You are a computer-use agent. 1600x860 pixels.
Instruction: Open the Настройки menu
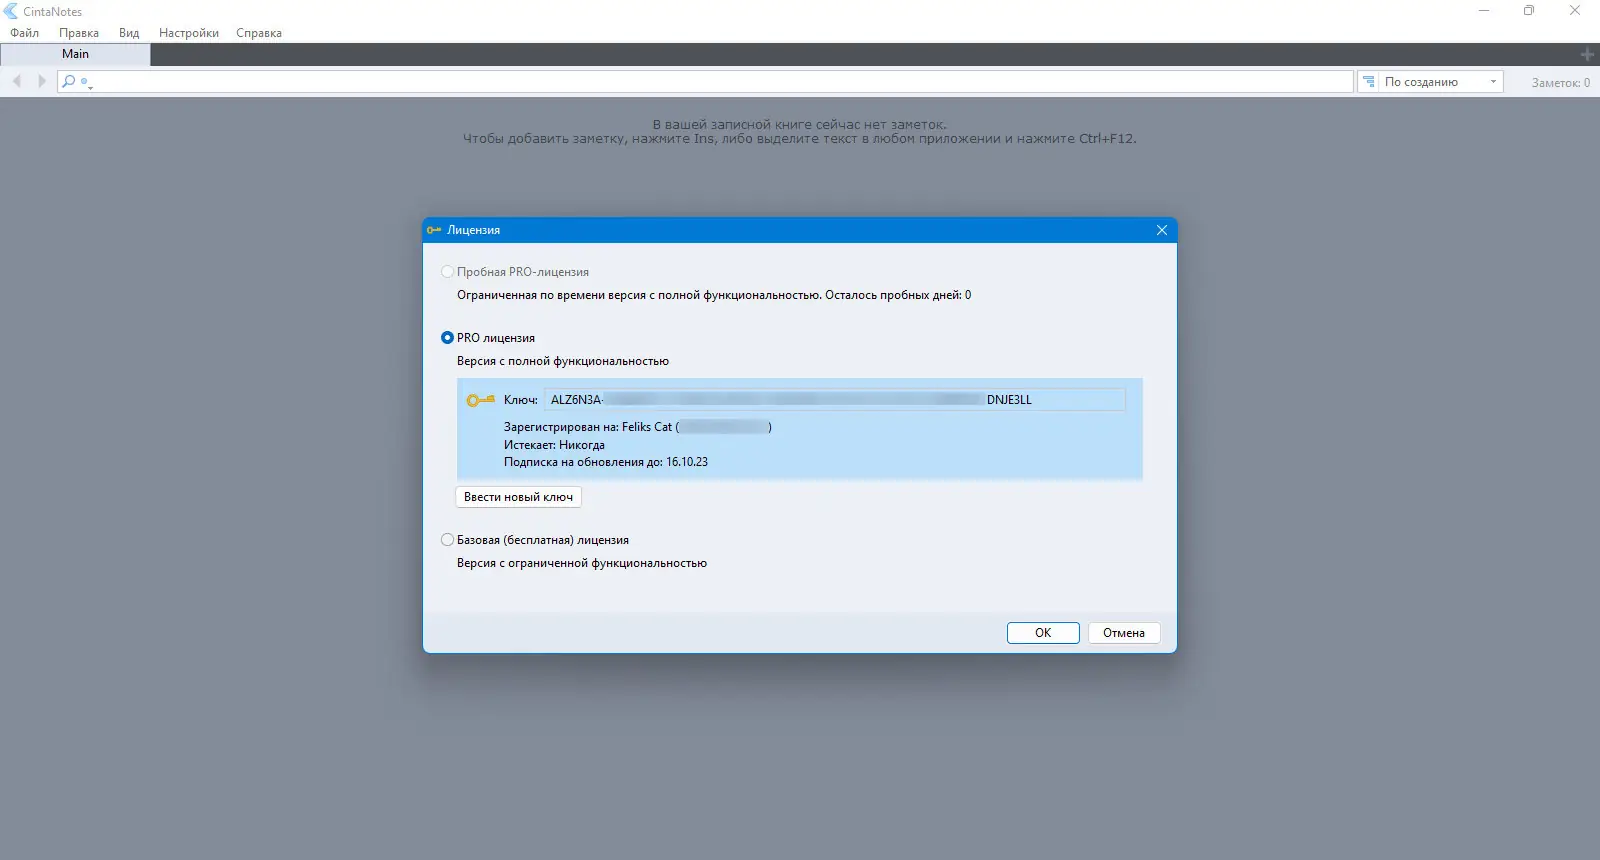(x=189, y=33)
